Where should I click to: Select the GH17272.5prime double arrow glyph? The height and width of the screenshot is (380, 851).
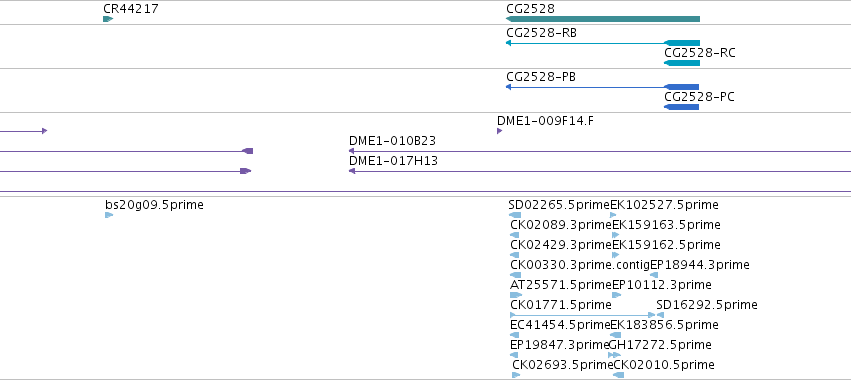click(614, 355)
